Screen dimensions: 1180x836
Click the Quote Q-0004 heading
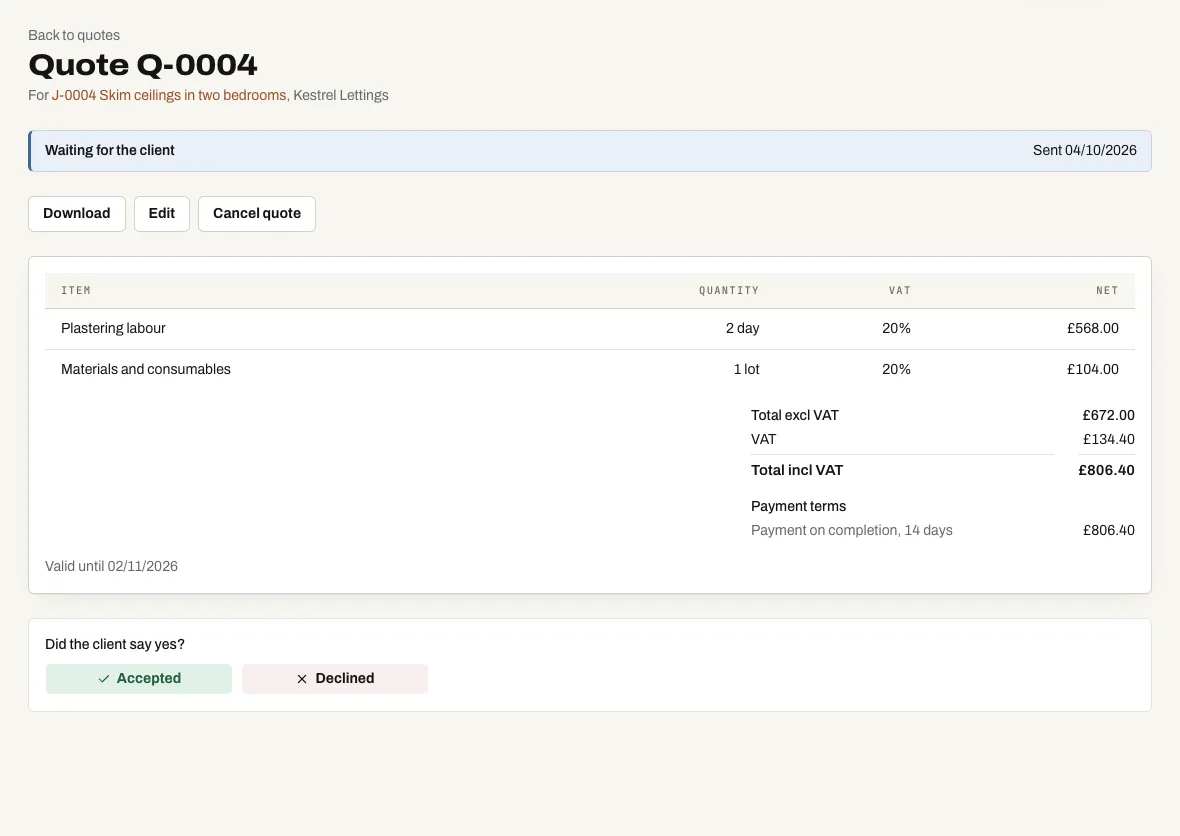(143, 65)
